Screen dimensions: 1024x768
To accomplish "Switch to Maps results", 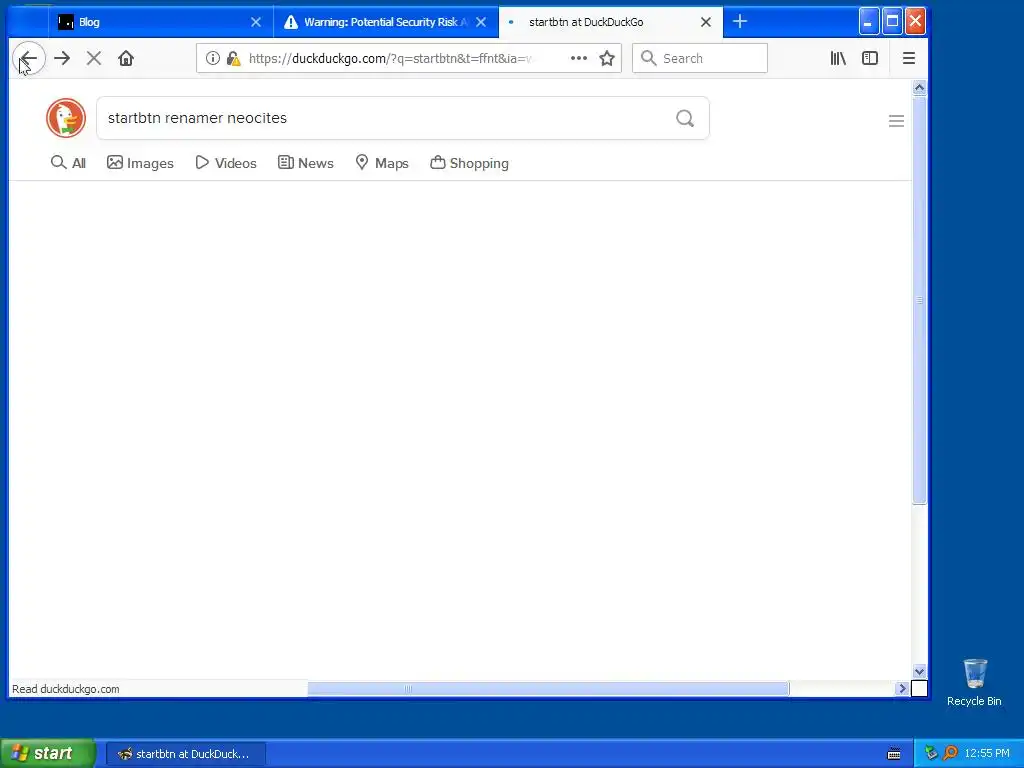I will click(x=382, y=163).
